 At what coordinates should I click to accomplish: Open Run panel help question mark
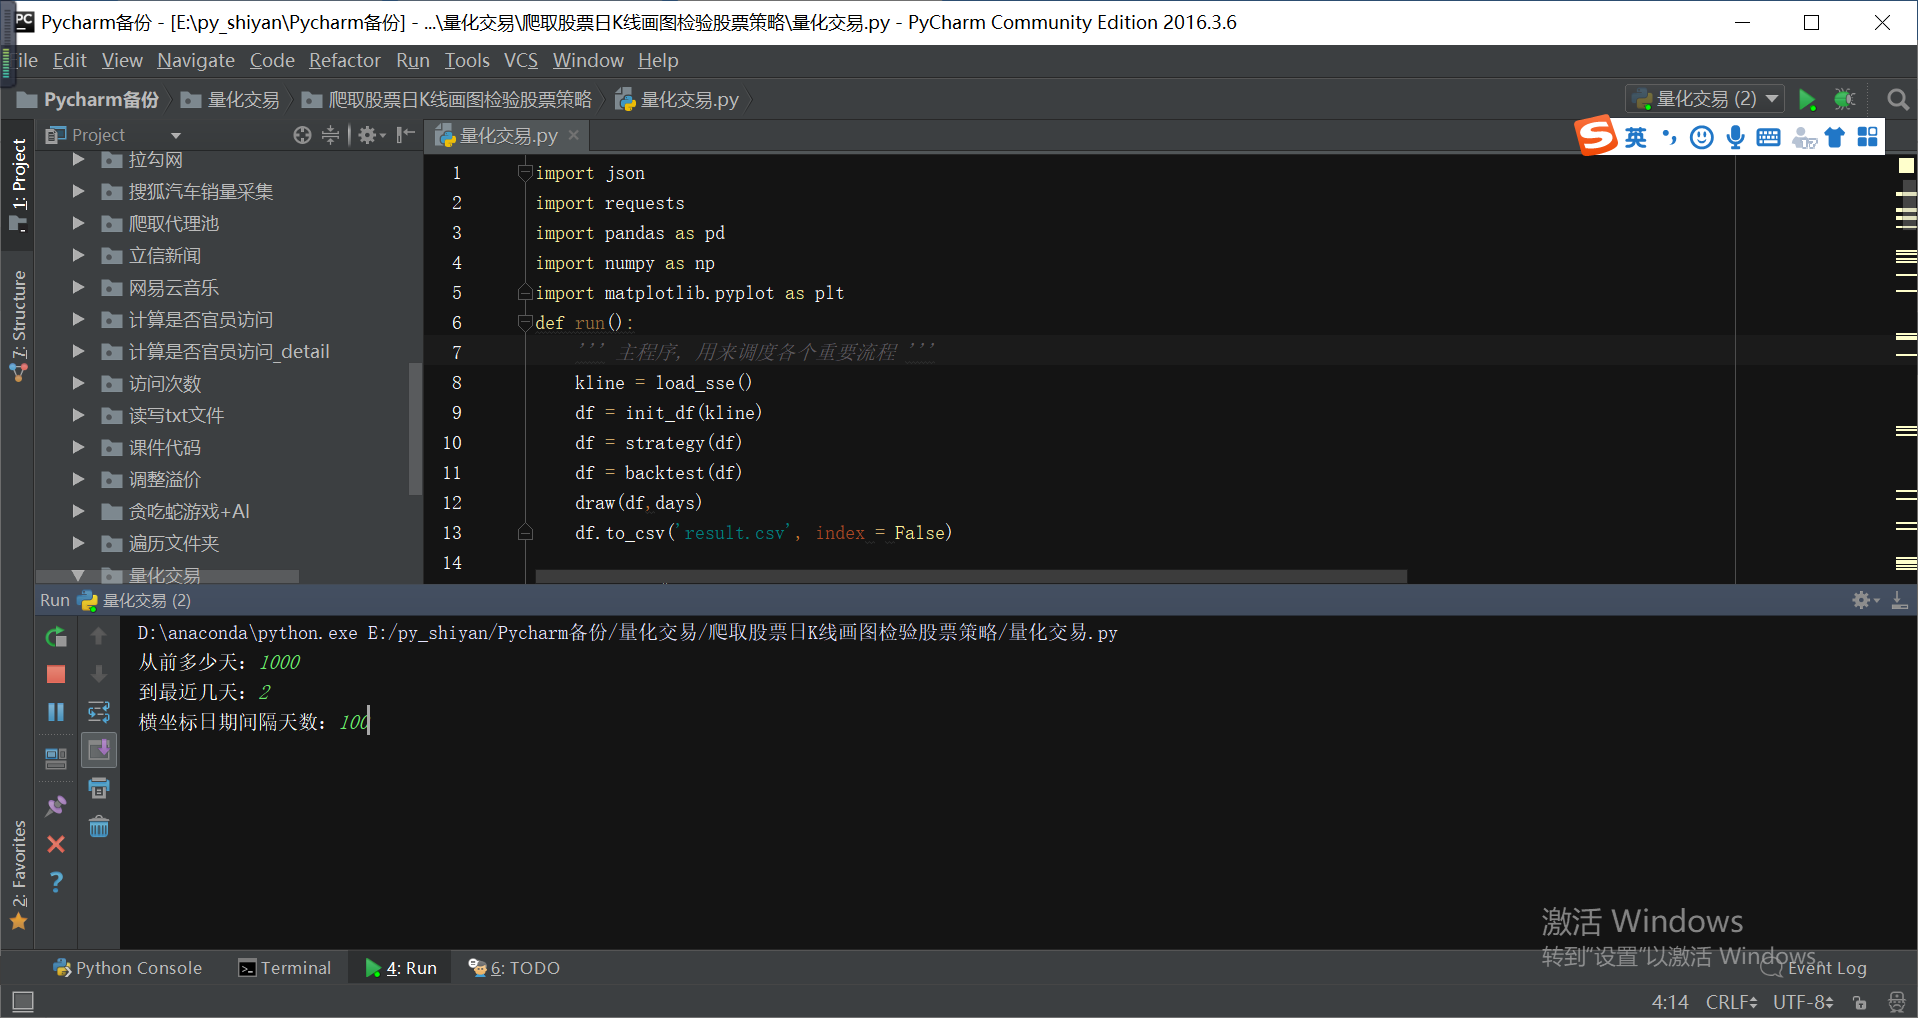point(56,882)
